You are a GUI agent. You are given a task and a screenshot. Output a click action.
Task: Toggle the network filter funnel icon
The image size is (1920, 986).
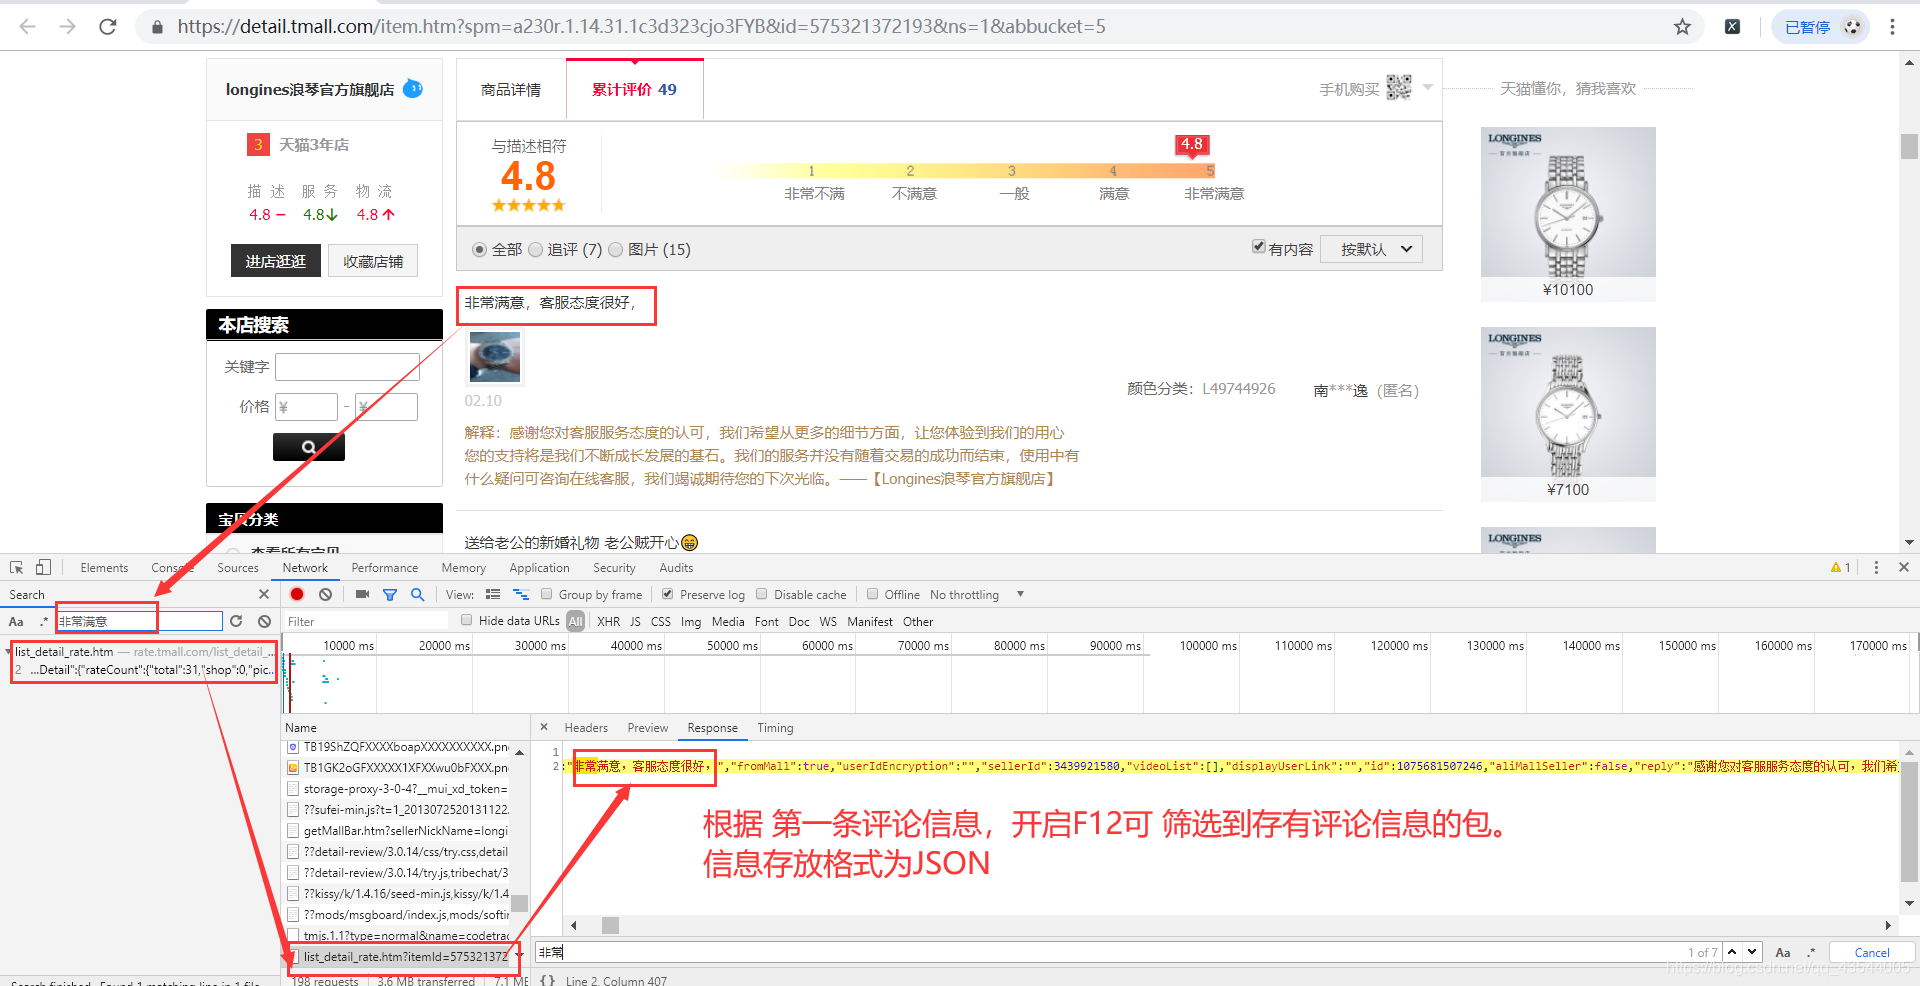point(390,594)
